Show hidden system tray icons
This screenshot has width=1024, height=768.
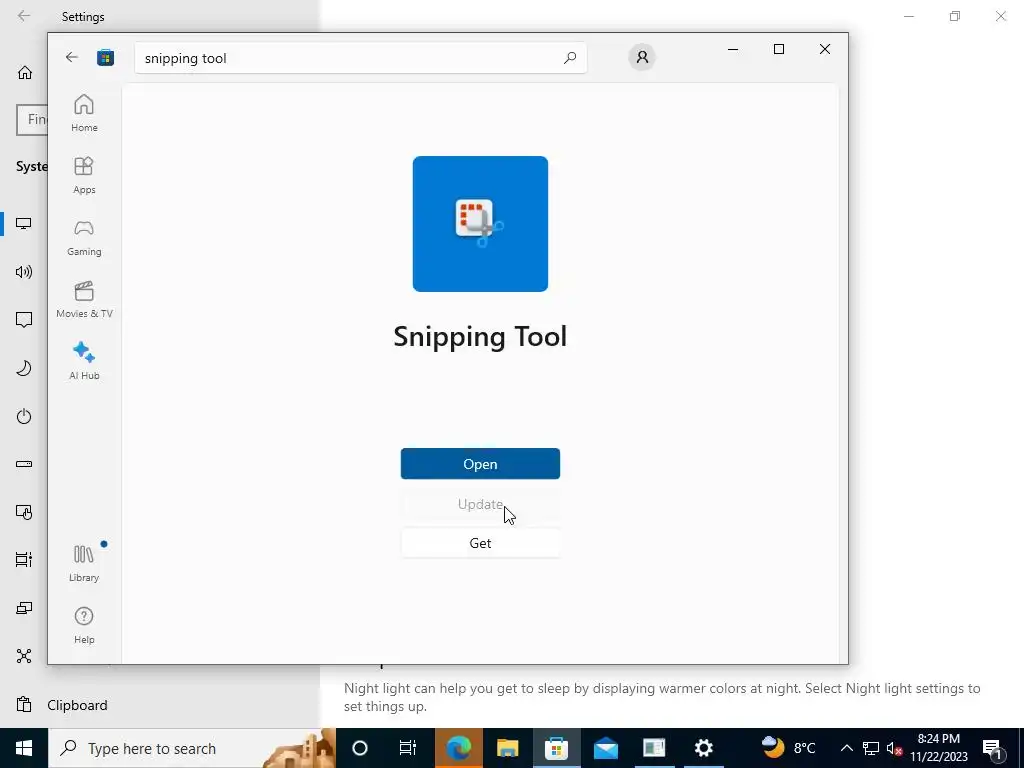click(846, 748)
